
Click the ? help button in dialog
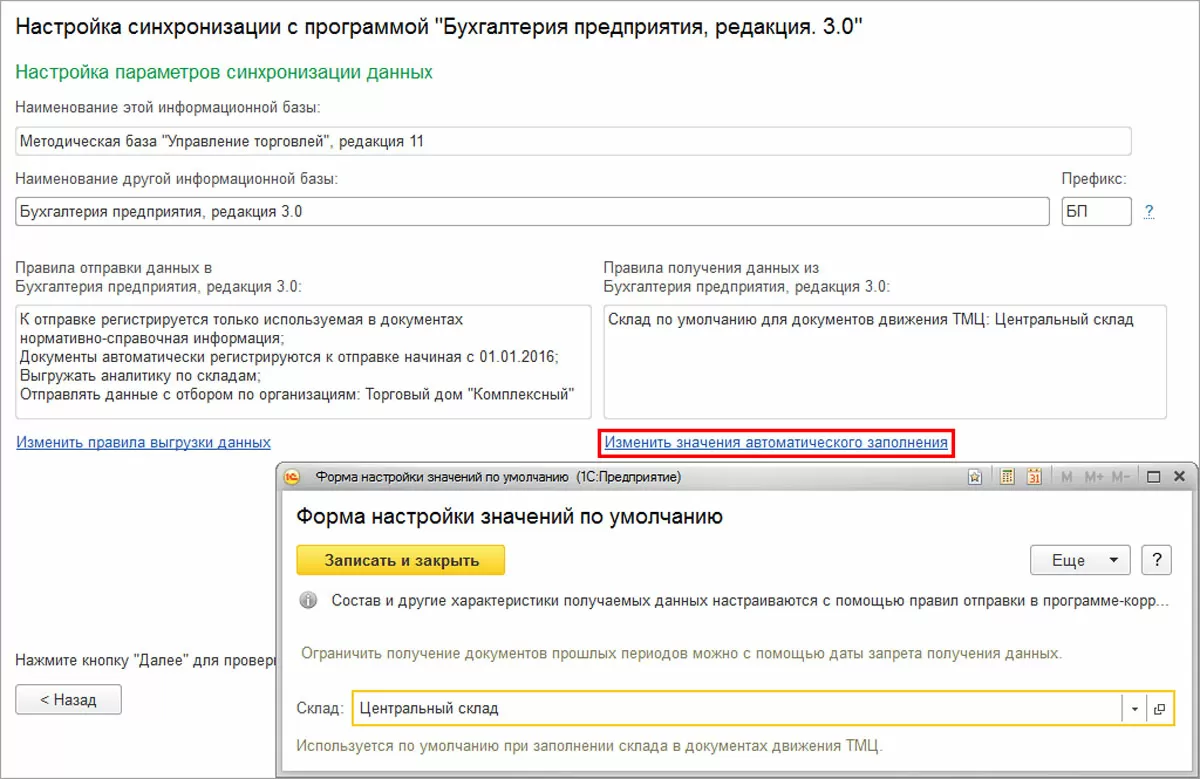tap(1157, 560)
